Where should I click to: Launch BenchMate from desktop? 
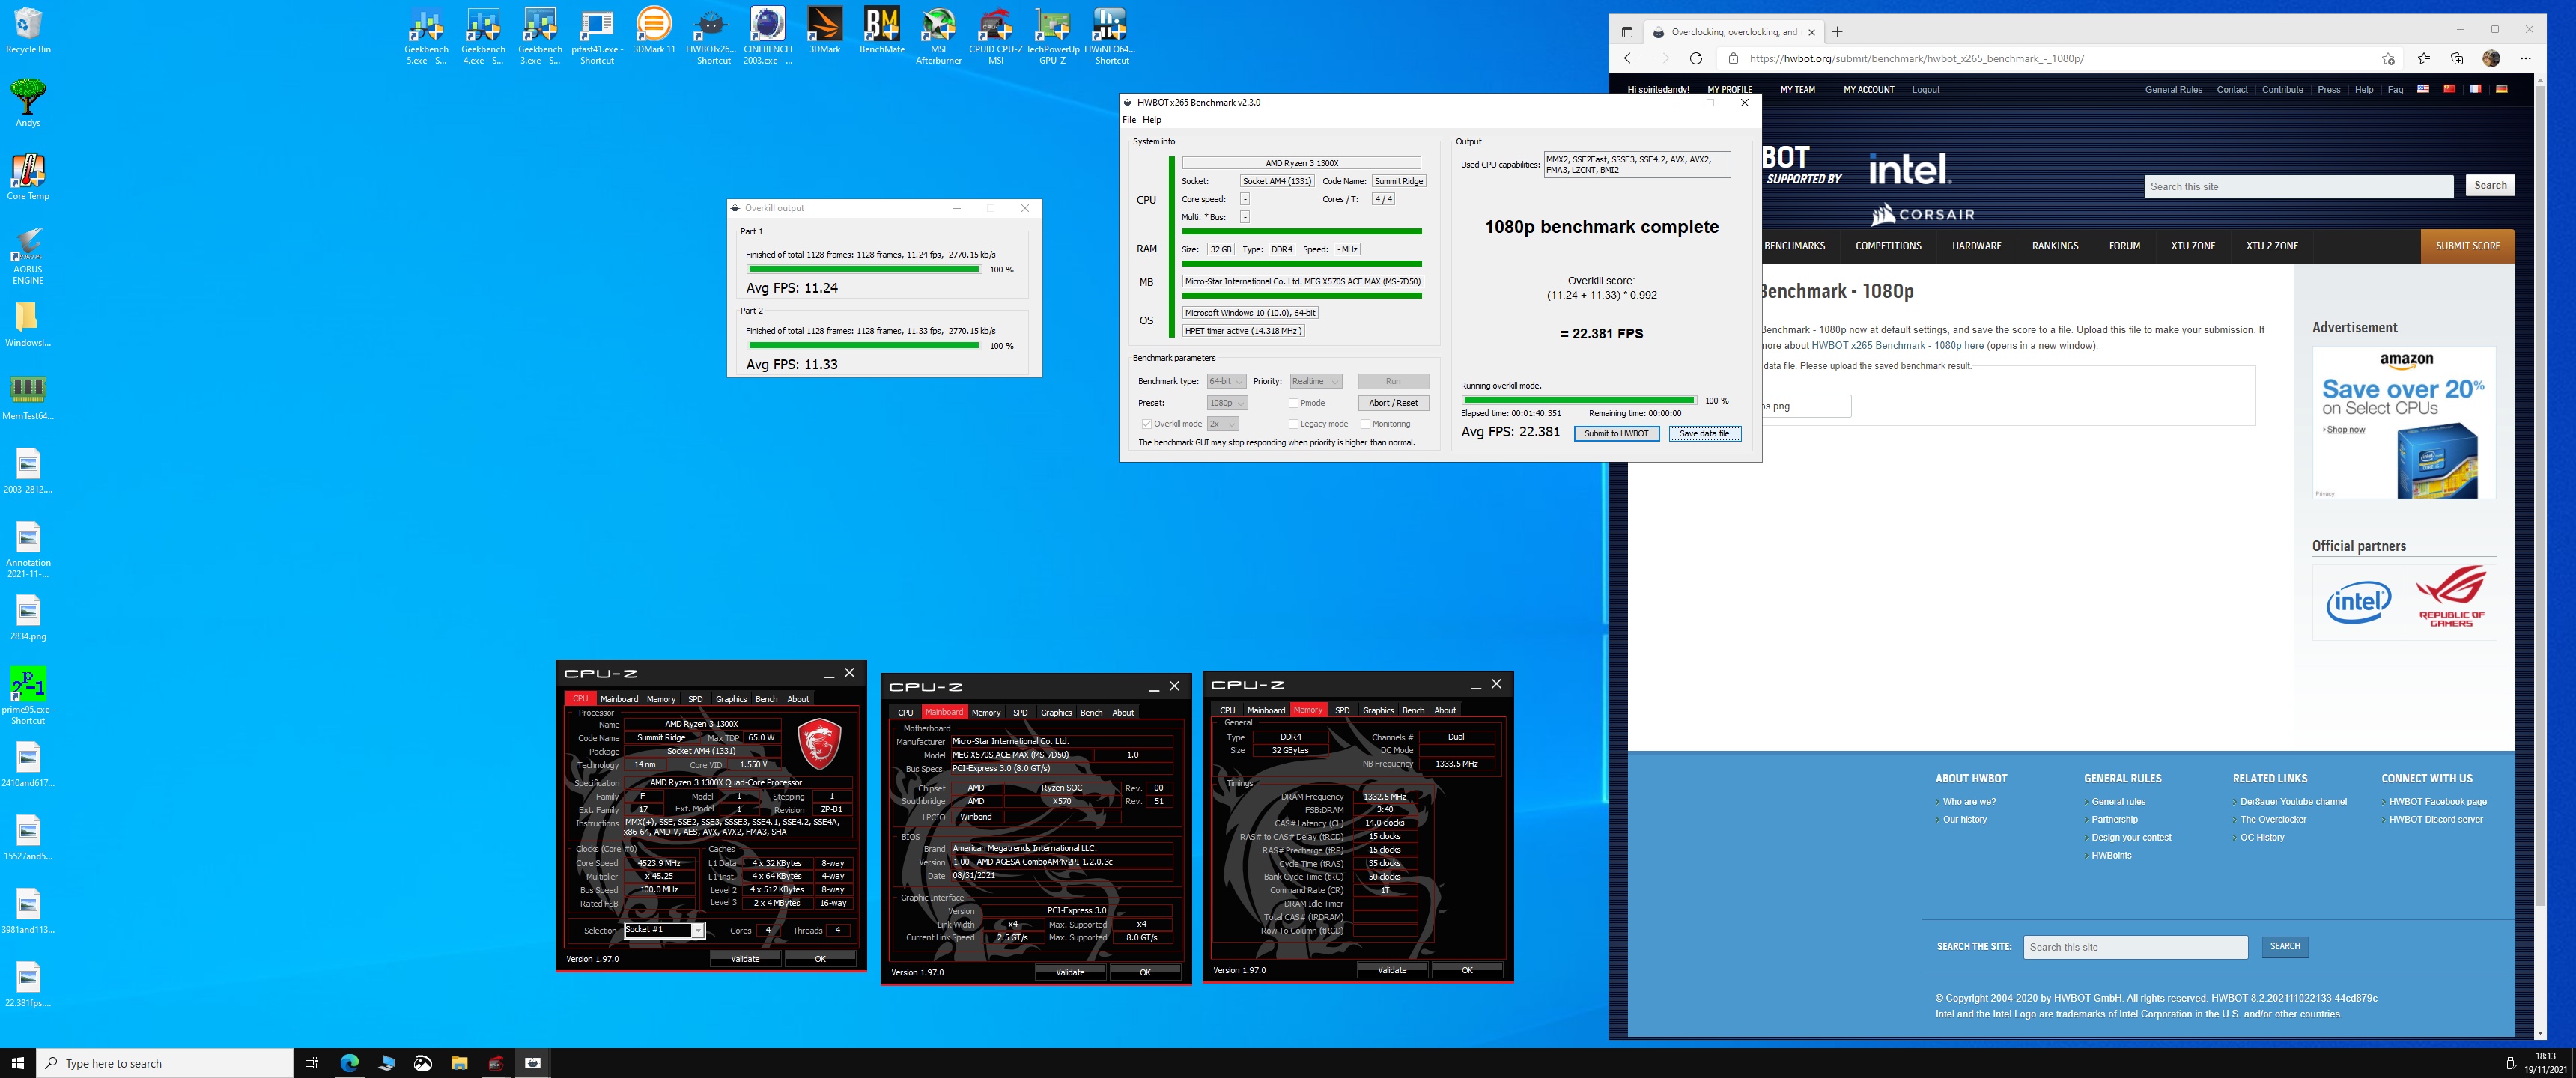coord(882,30)
